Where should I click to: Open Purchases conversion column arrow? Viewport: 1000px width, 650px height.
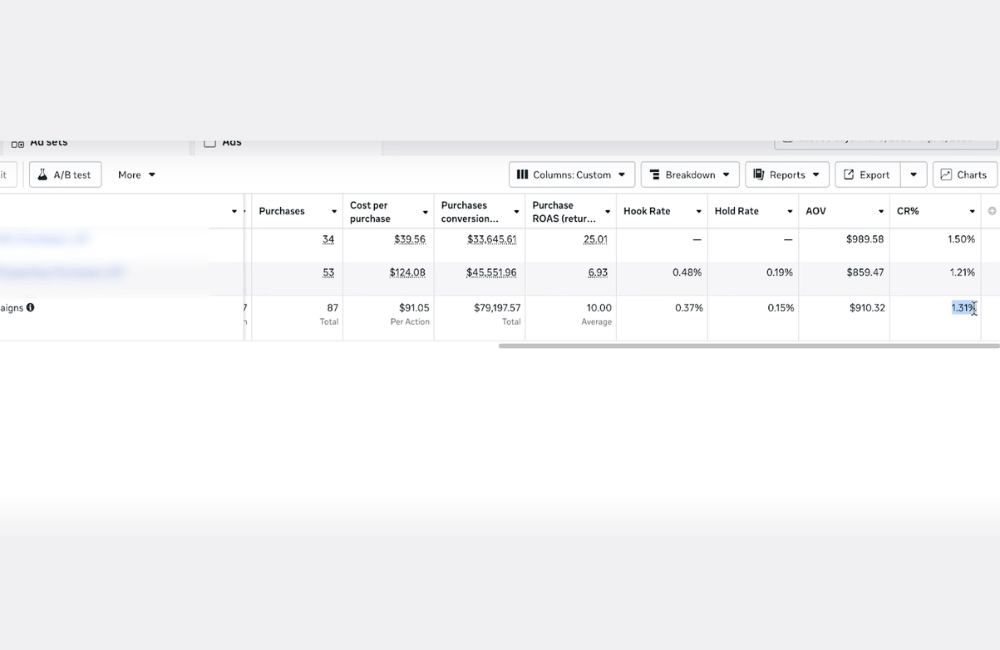tap(517, 212)
